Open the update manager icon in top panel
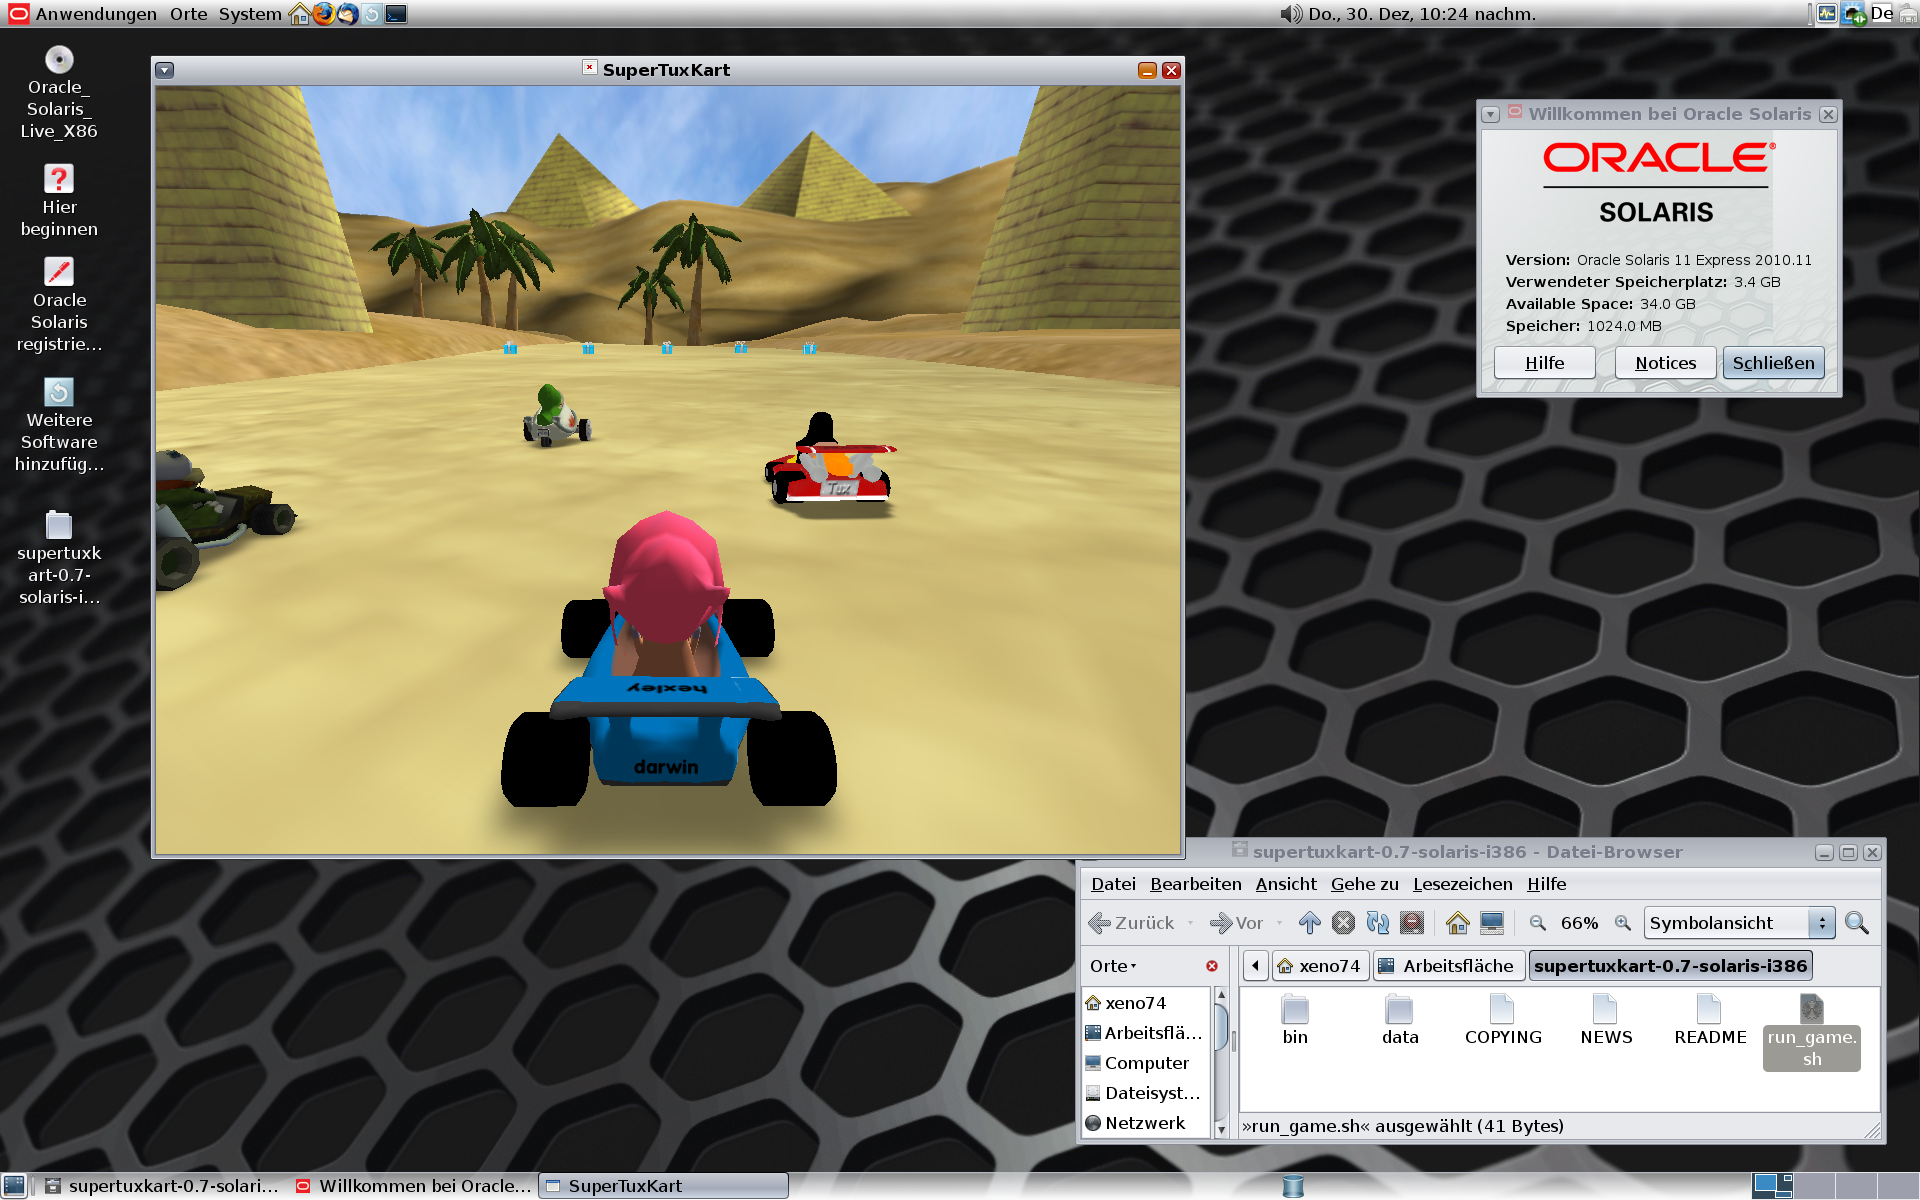1920x1200 pixels. click(x=372, y=14)
